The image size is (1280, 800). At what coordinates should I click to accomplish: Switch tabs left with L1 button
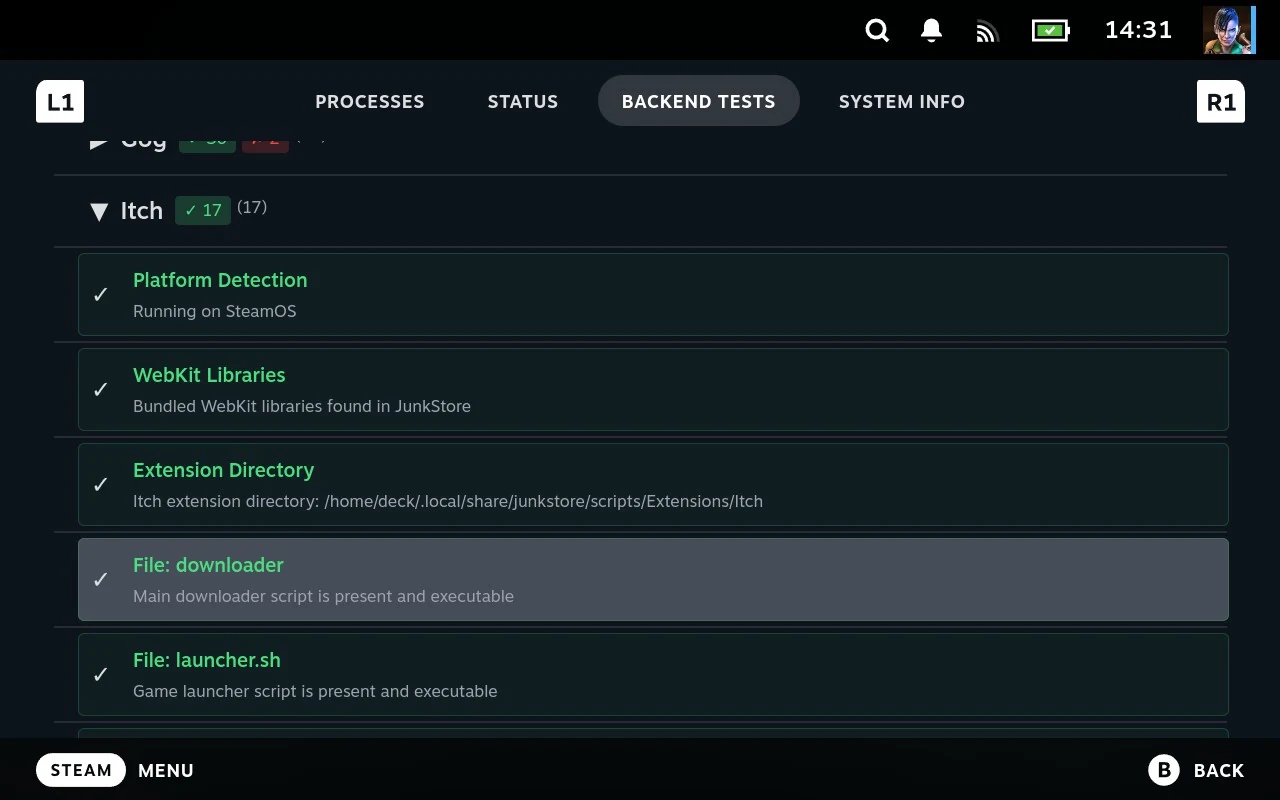pyautogui.click(x=60, y=101)
